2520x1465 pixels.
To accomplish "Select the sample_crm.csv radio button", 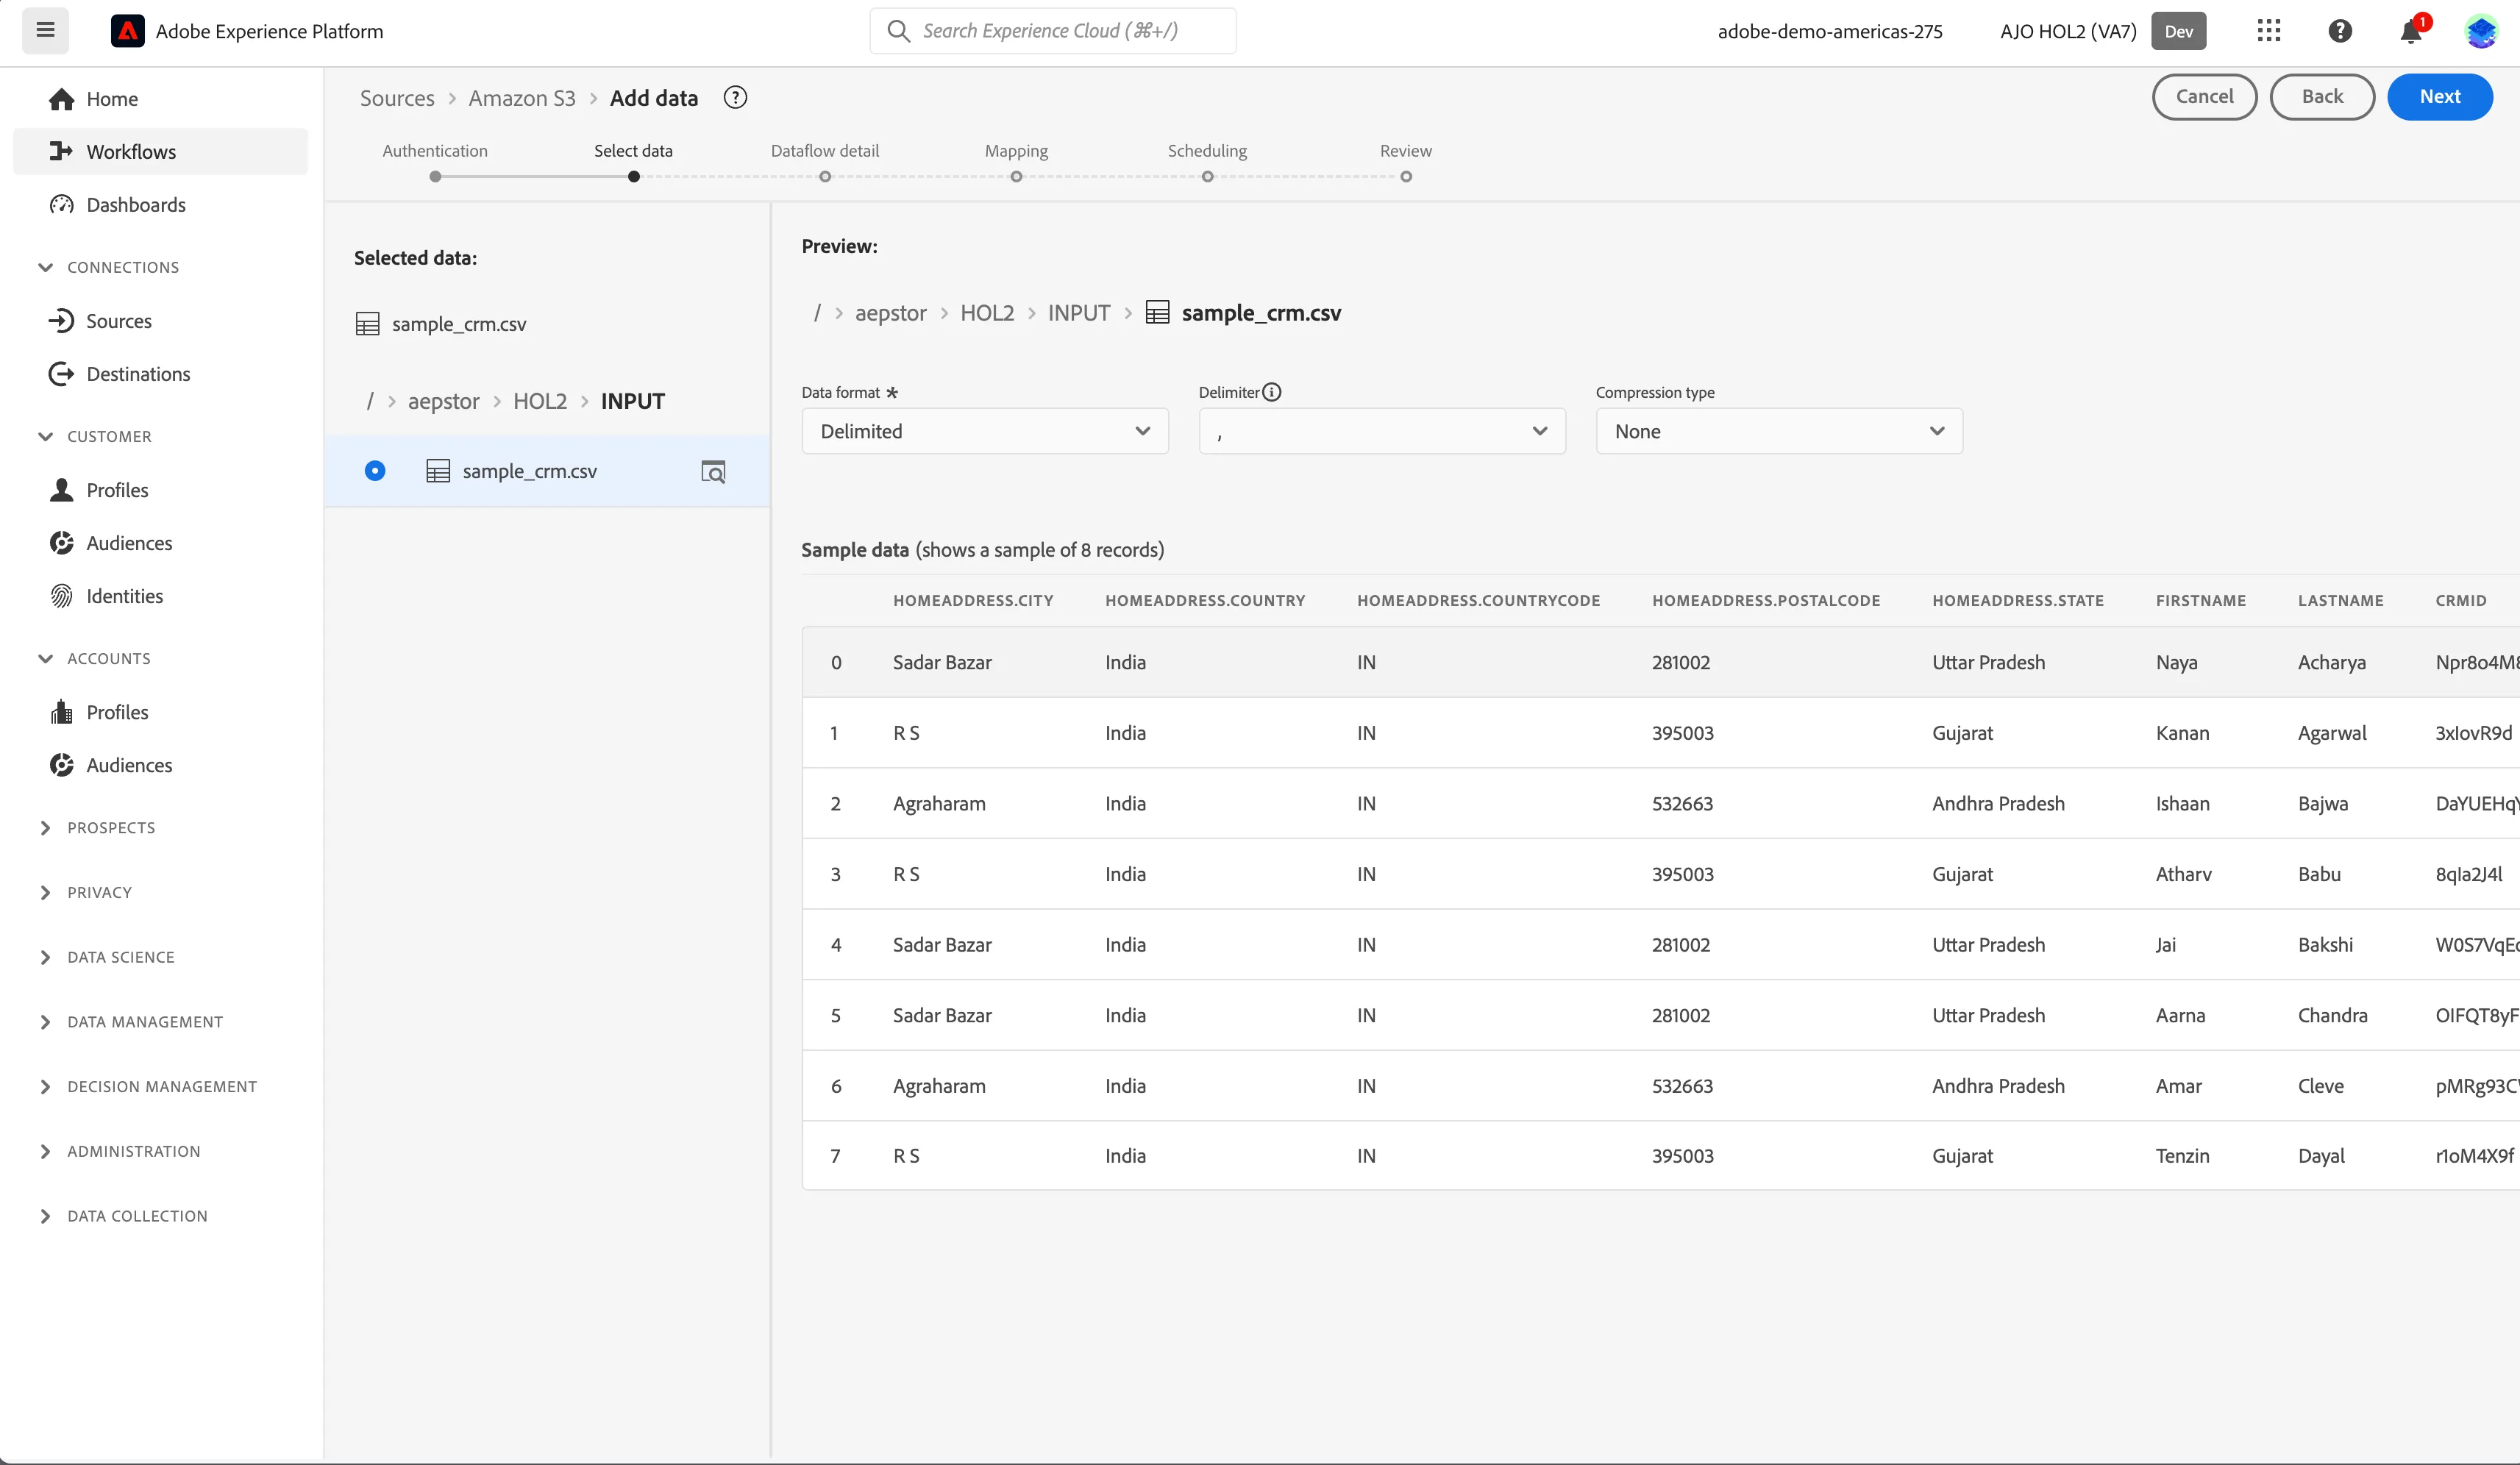I will coord(375,471).
